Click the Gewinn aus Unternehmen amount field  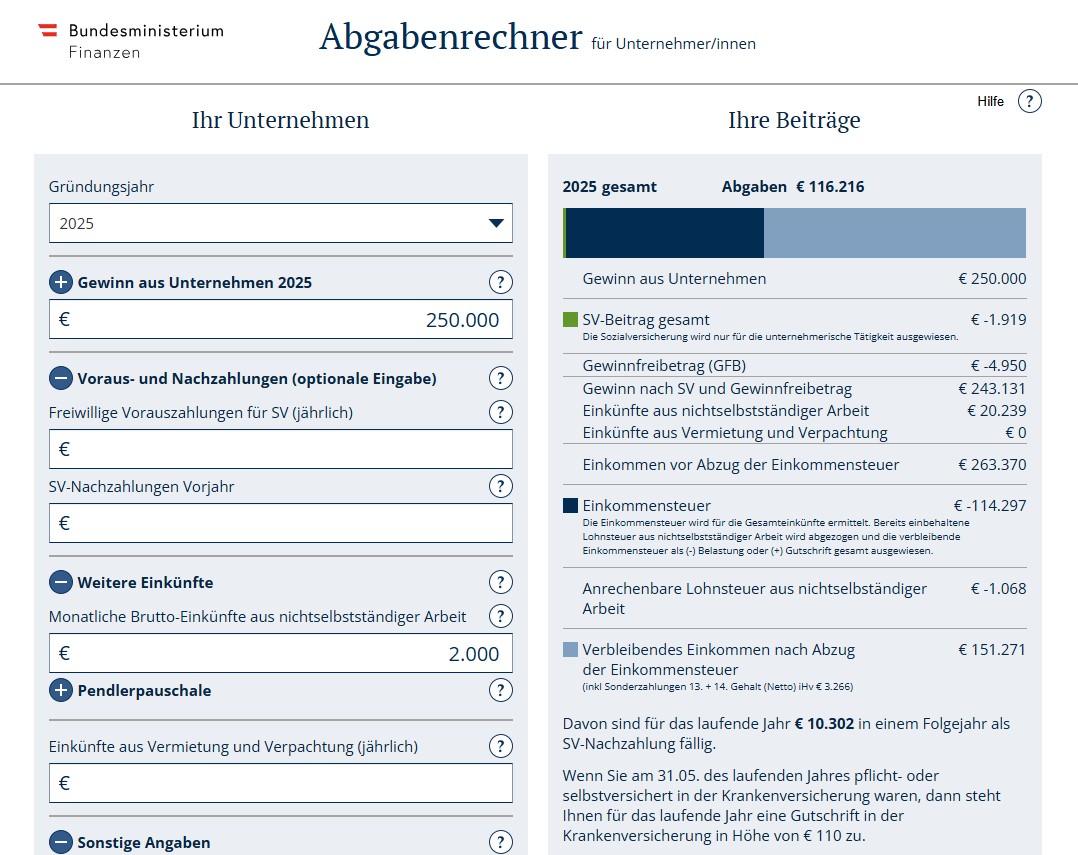(280, 320)
